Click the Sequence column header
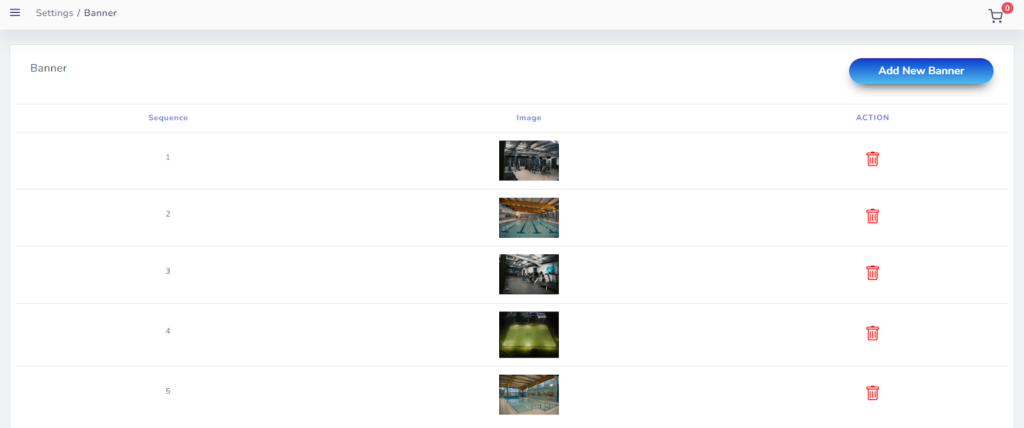1024x428 pixels. [x=168, y=118]
